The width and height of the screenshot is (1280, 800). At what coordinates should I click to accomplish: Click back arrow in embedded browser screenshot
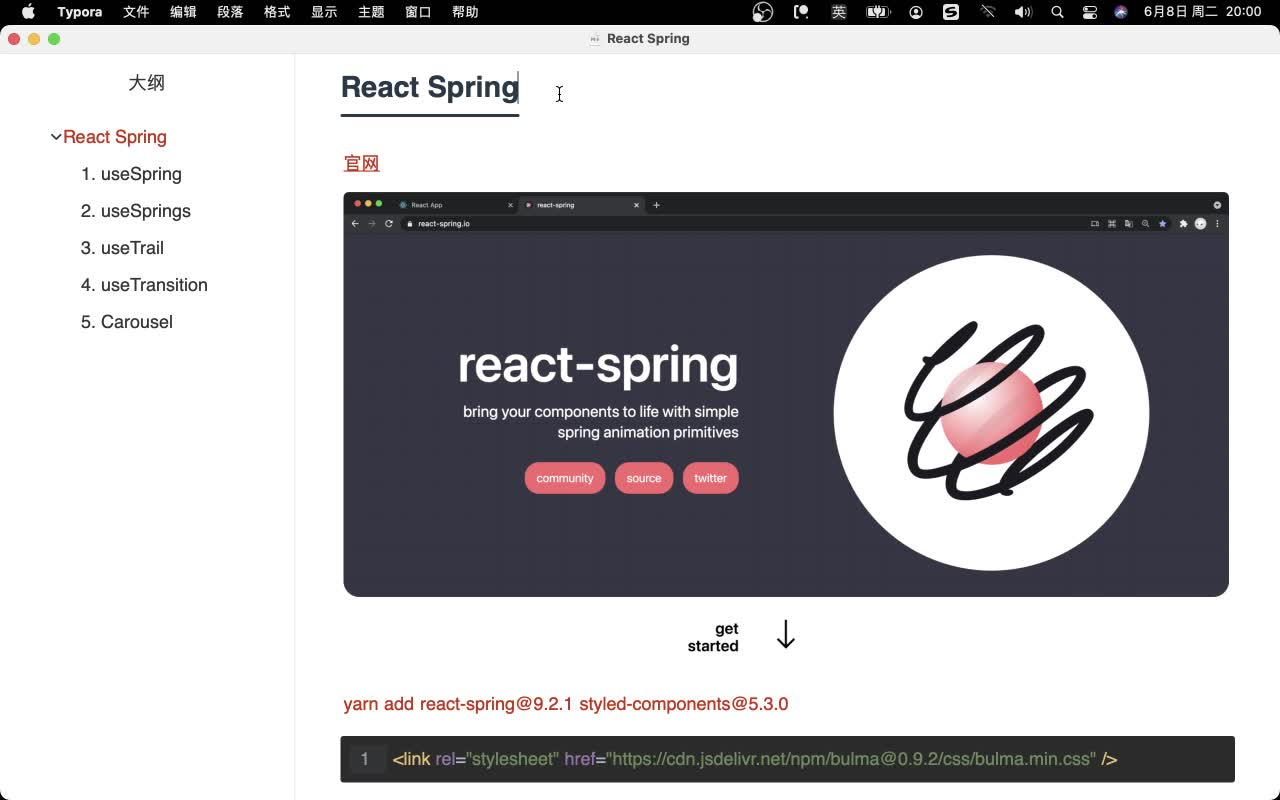[355, 224]
